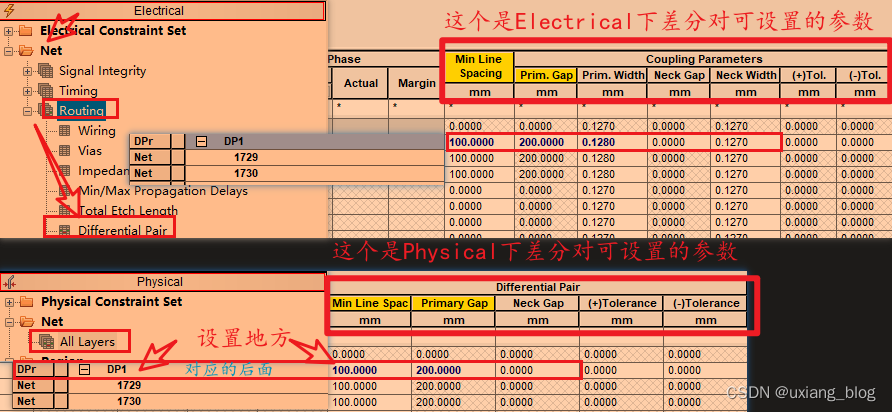Click the Differential Pair worksheet icon
This screenshot has width=892, height=412.
coord(65,230)
